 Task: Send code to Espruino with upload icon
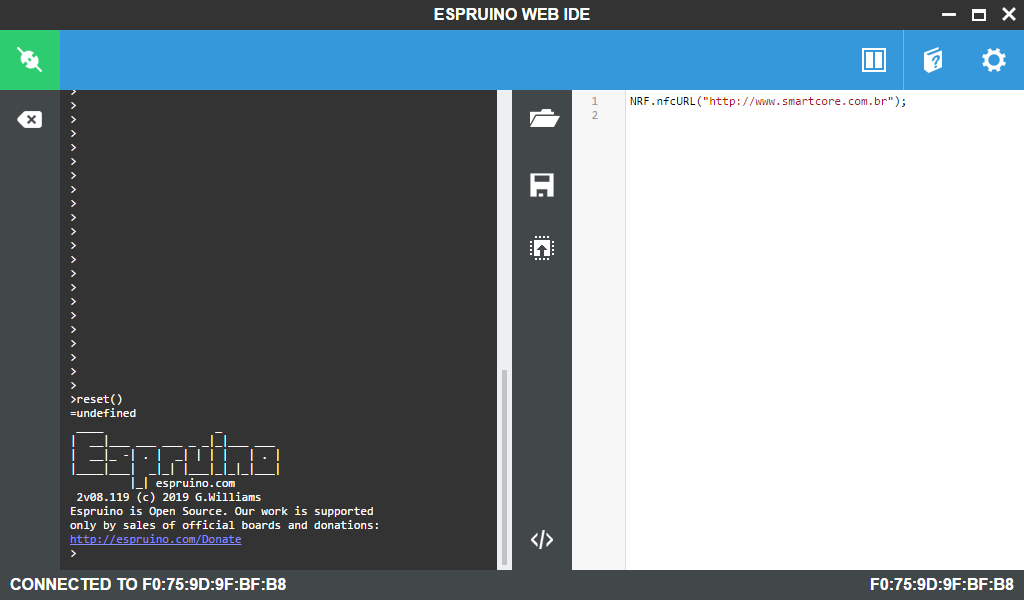542,248
